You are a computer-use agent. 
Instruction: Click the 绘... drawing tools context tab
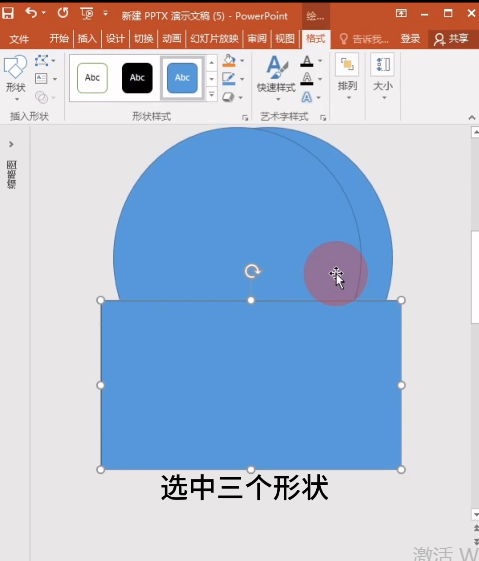tap(316, 16)
